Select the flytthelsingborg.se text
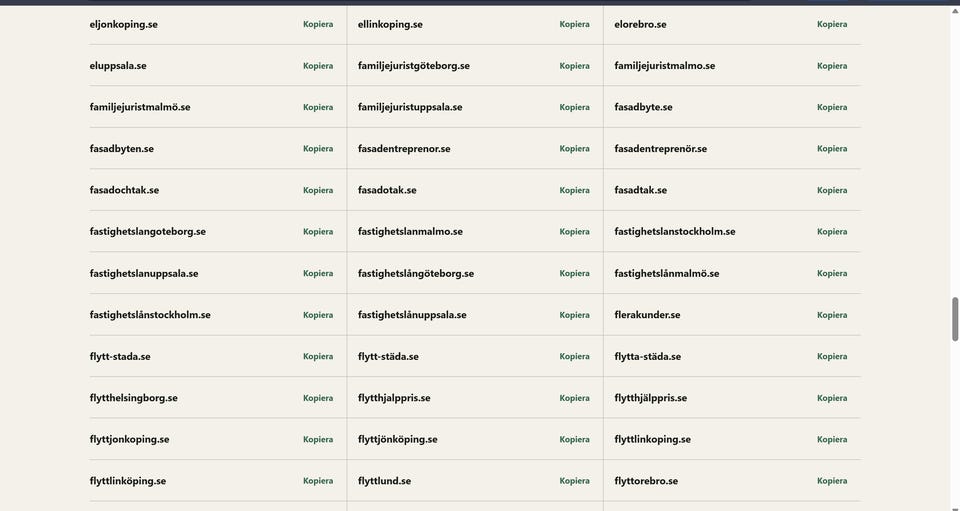 pos(133,398)
